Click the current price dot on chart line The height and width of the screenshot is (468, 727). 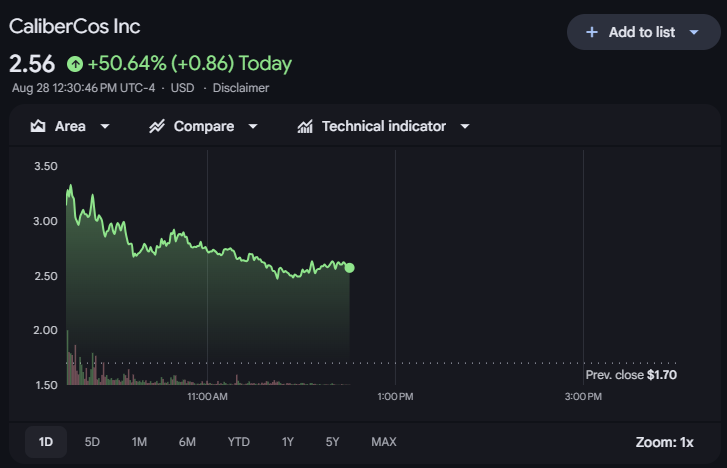point(350,268)
